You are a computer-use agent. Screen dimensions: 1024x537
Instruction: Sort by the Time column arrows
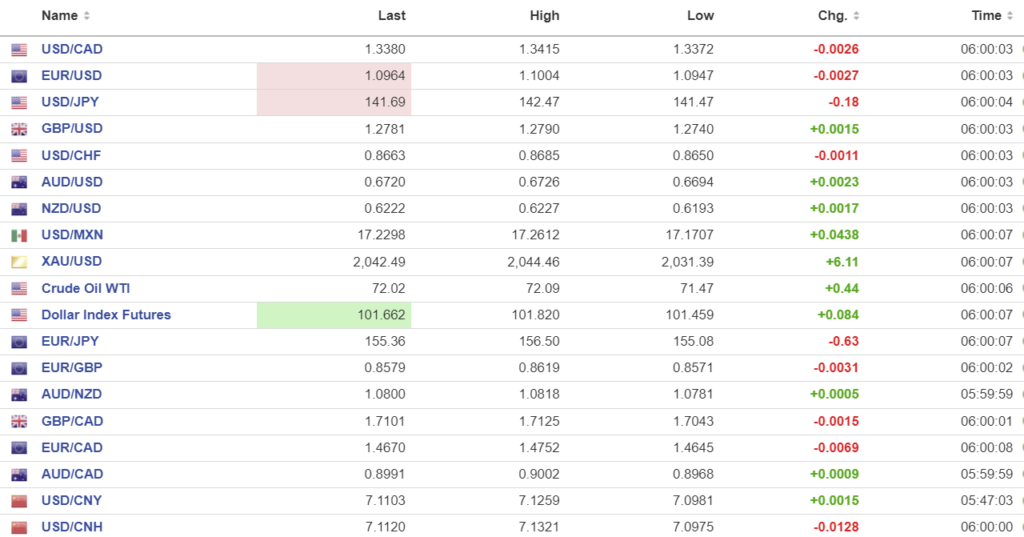(1010, 16)
